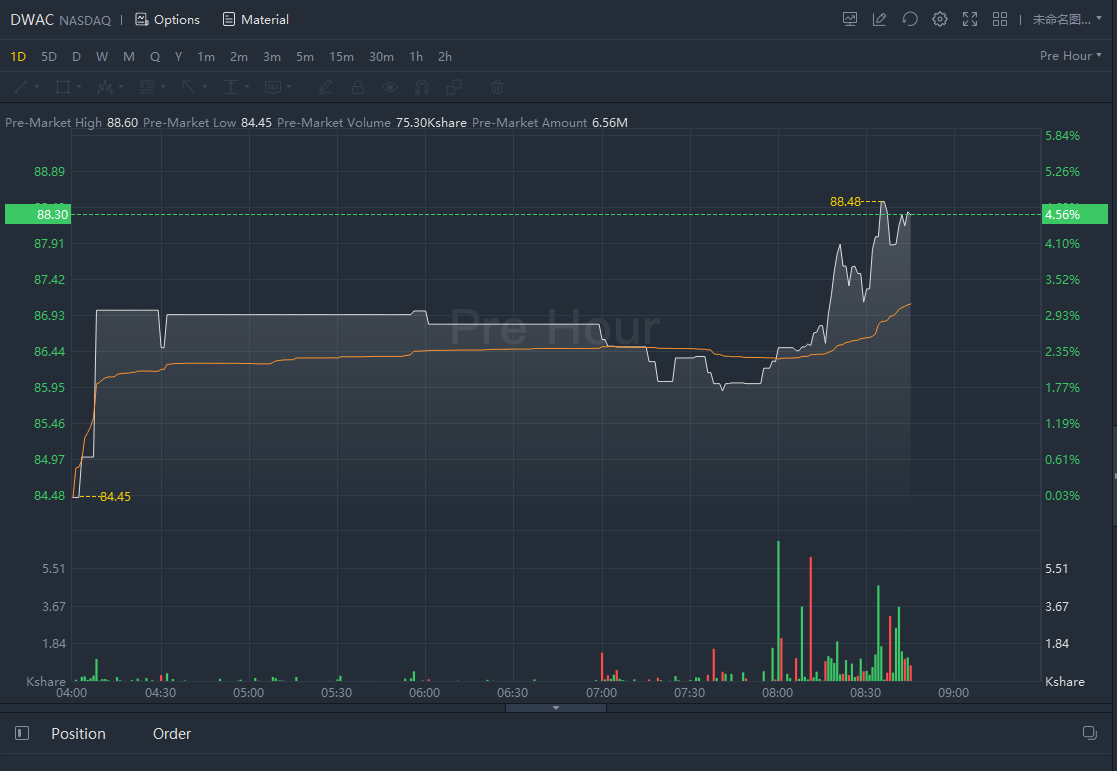This screenshot has height=771, width=1117.
Task: Select the wave pattern drawing tool
Action: (105, 87)
